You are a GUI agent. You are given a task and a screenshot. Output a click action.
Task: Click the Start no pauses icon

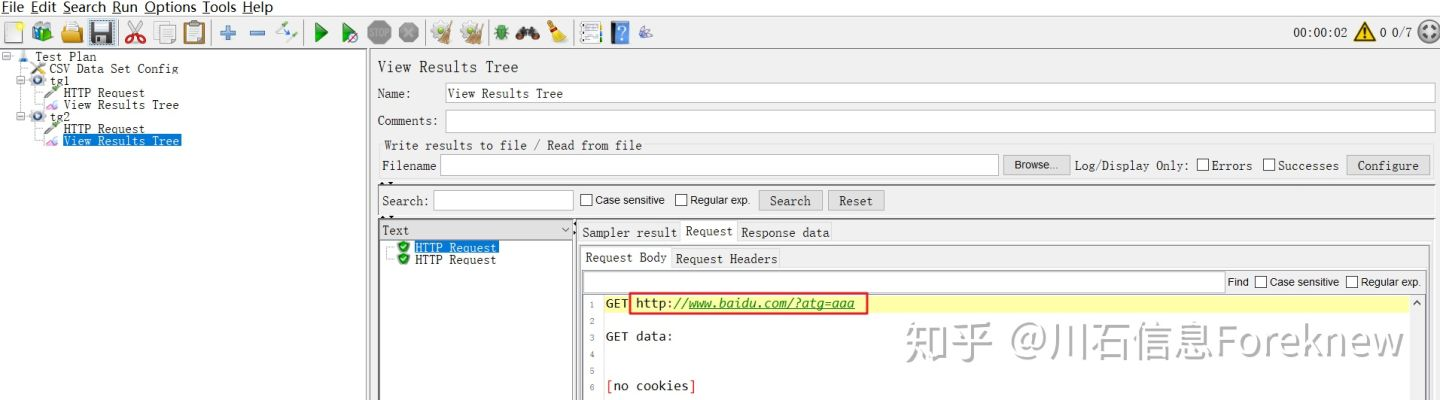(350, 32)
